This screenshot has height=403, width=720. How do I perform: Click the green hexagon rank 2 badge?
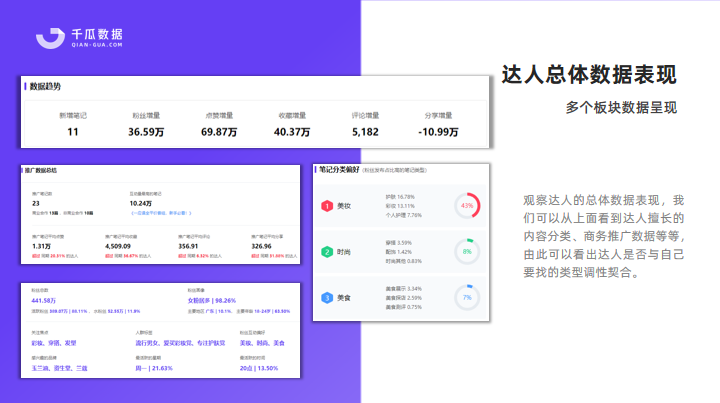point(326,252)
